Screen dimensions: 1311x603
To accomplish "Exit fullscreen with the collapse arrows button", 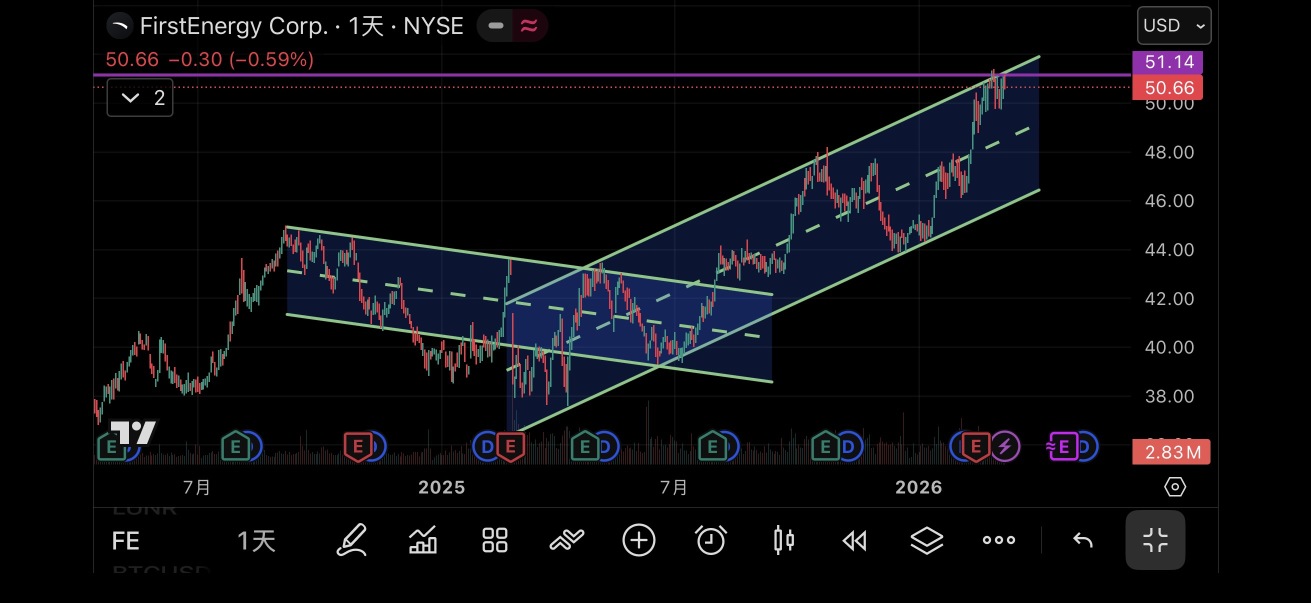I will pos(1155,541).
